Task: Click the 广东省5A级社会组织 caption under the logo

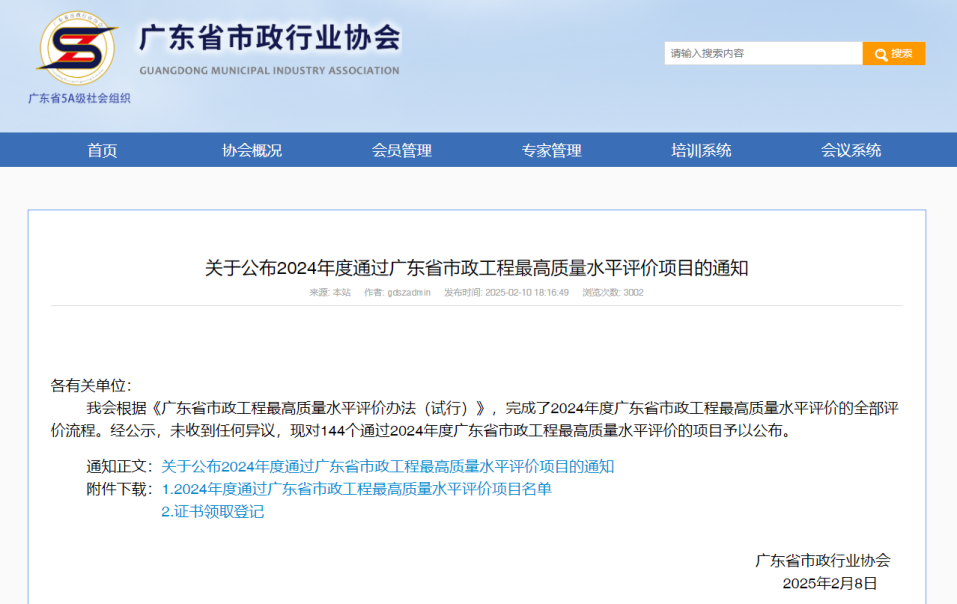Action: click(x=79, y=98)
